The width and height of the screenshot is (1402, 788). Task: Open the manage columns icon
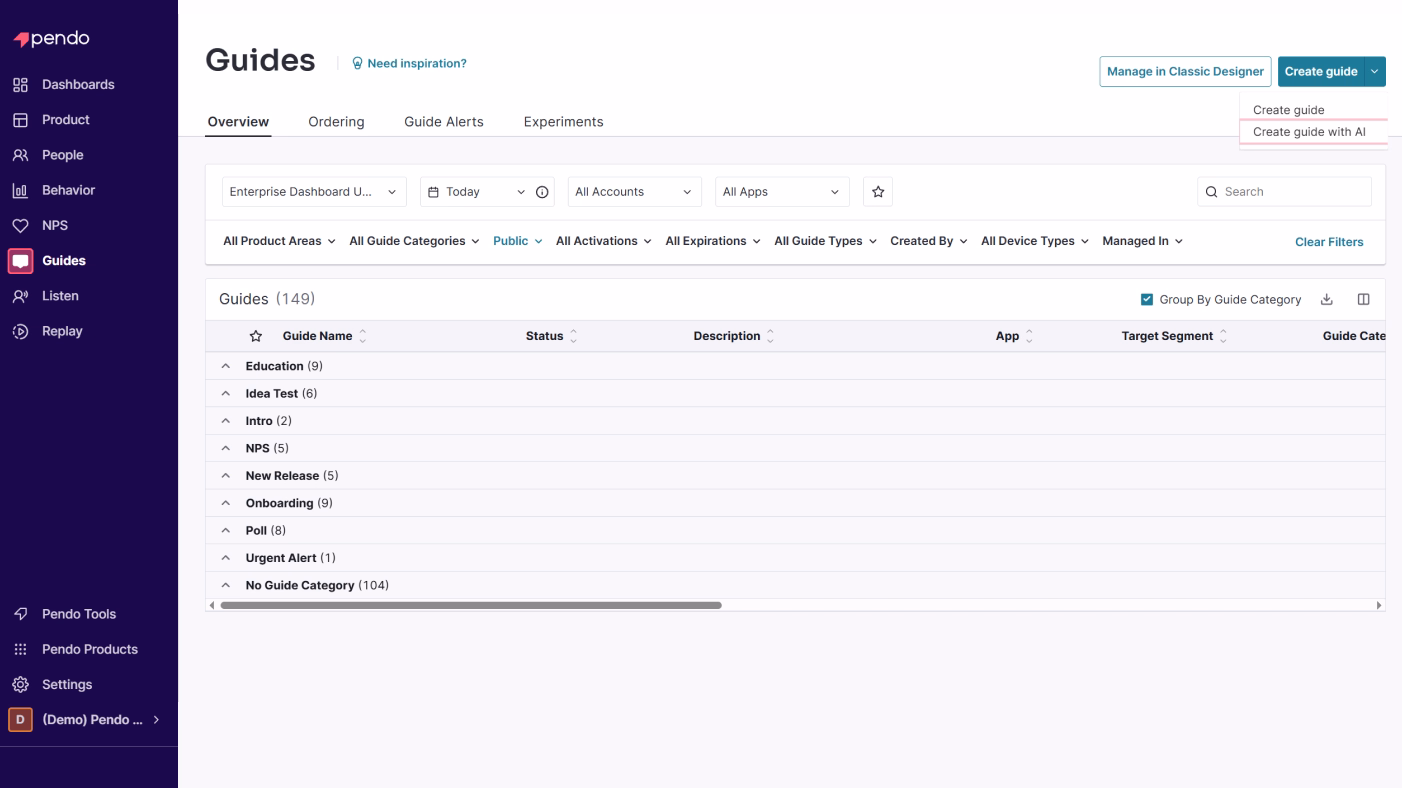[1363, 299]
